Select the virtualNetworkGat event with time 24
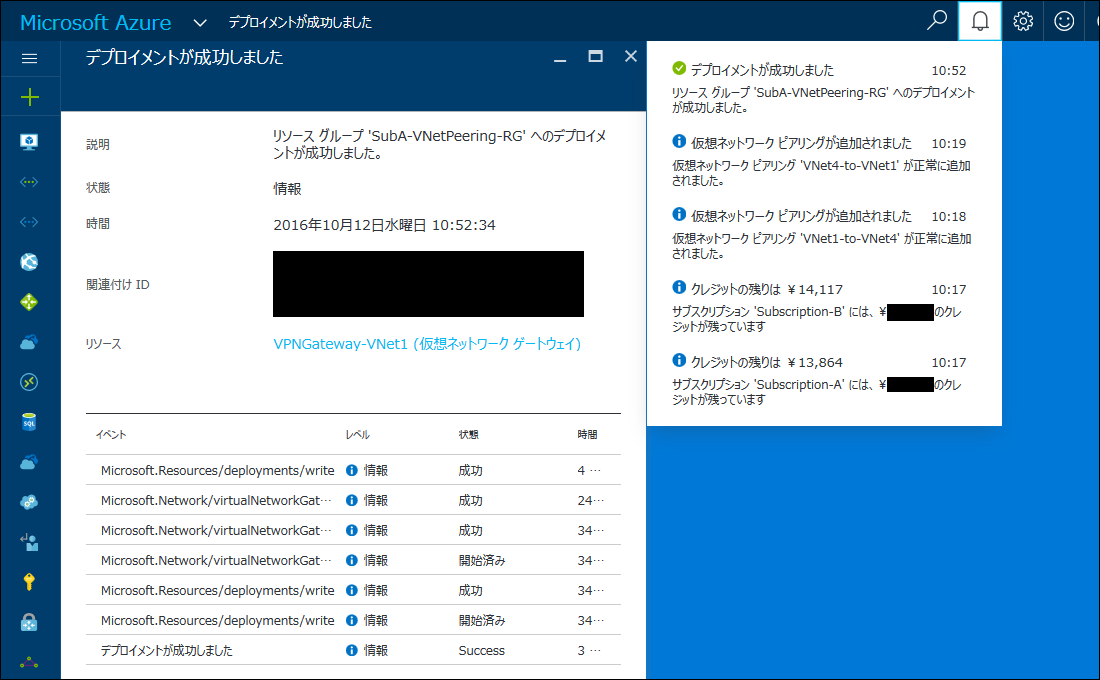This screenshot has height=680, width=1100. coord(354,500)
